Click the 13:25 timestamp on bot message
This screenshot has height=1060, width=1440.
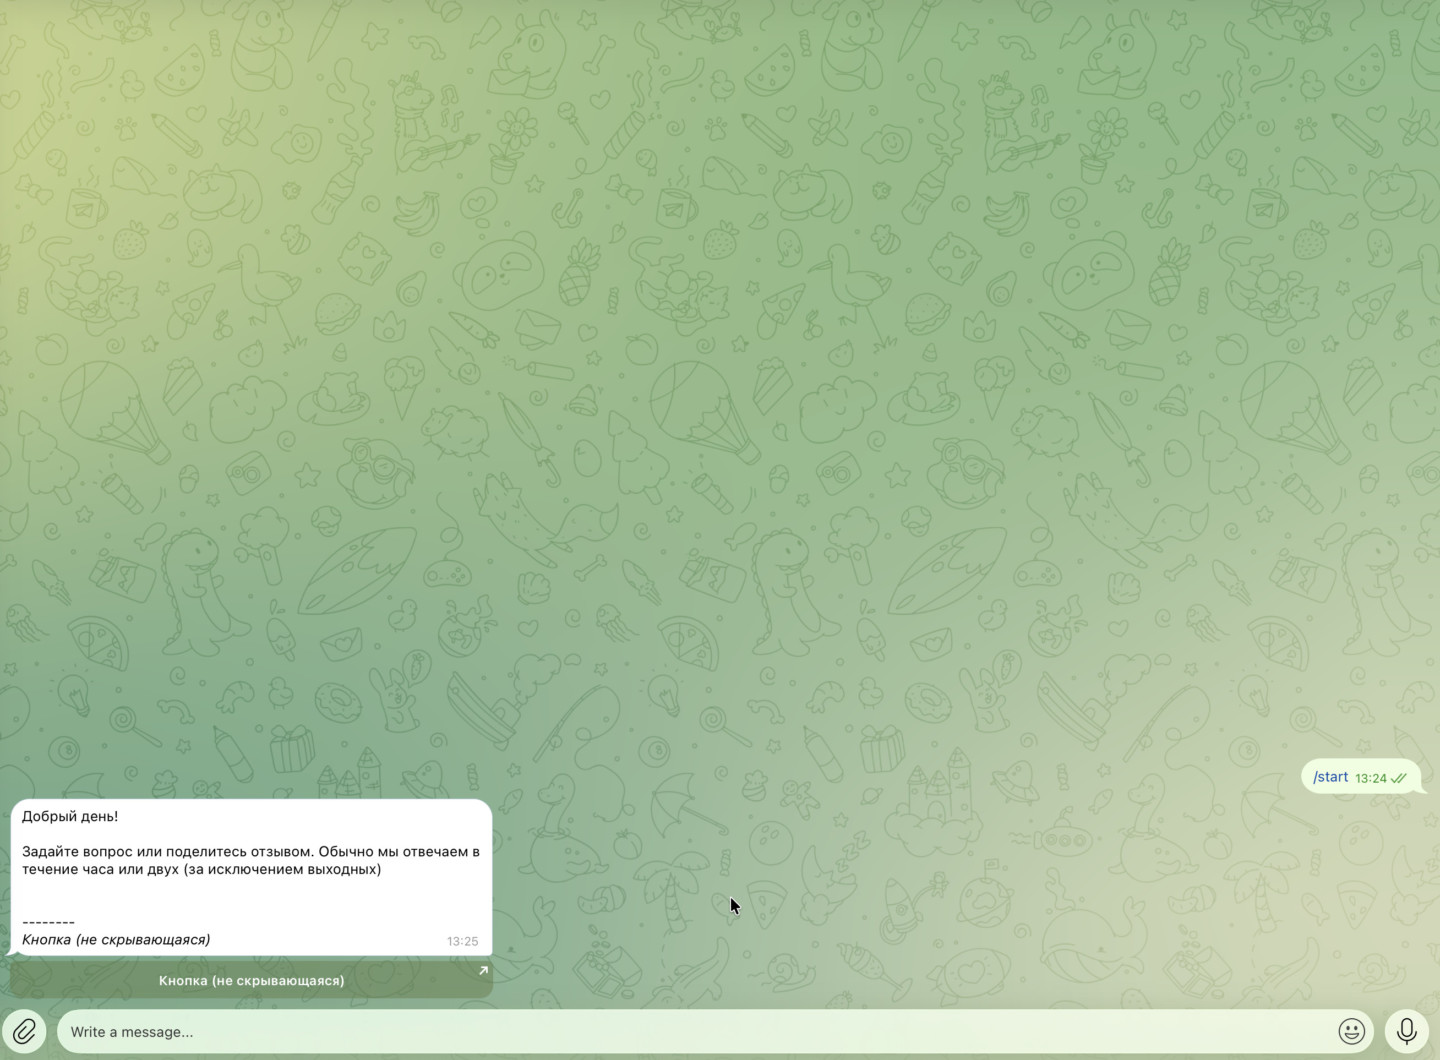coord(462,941)
